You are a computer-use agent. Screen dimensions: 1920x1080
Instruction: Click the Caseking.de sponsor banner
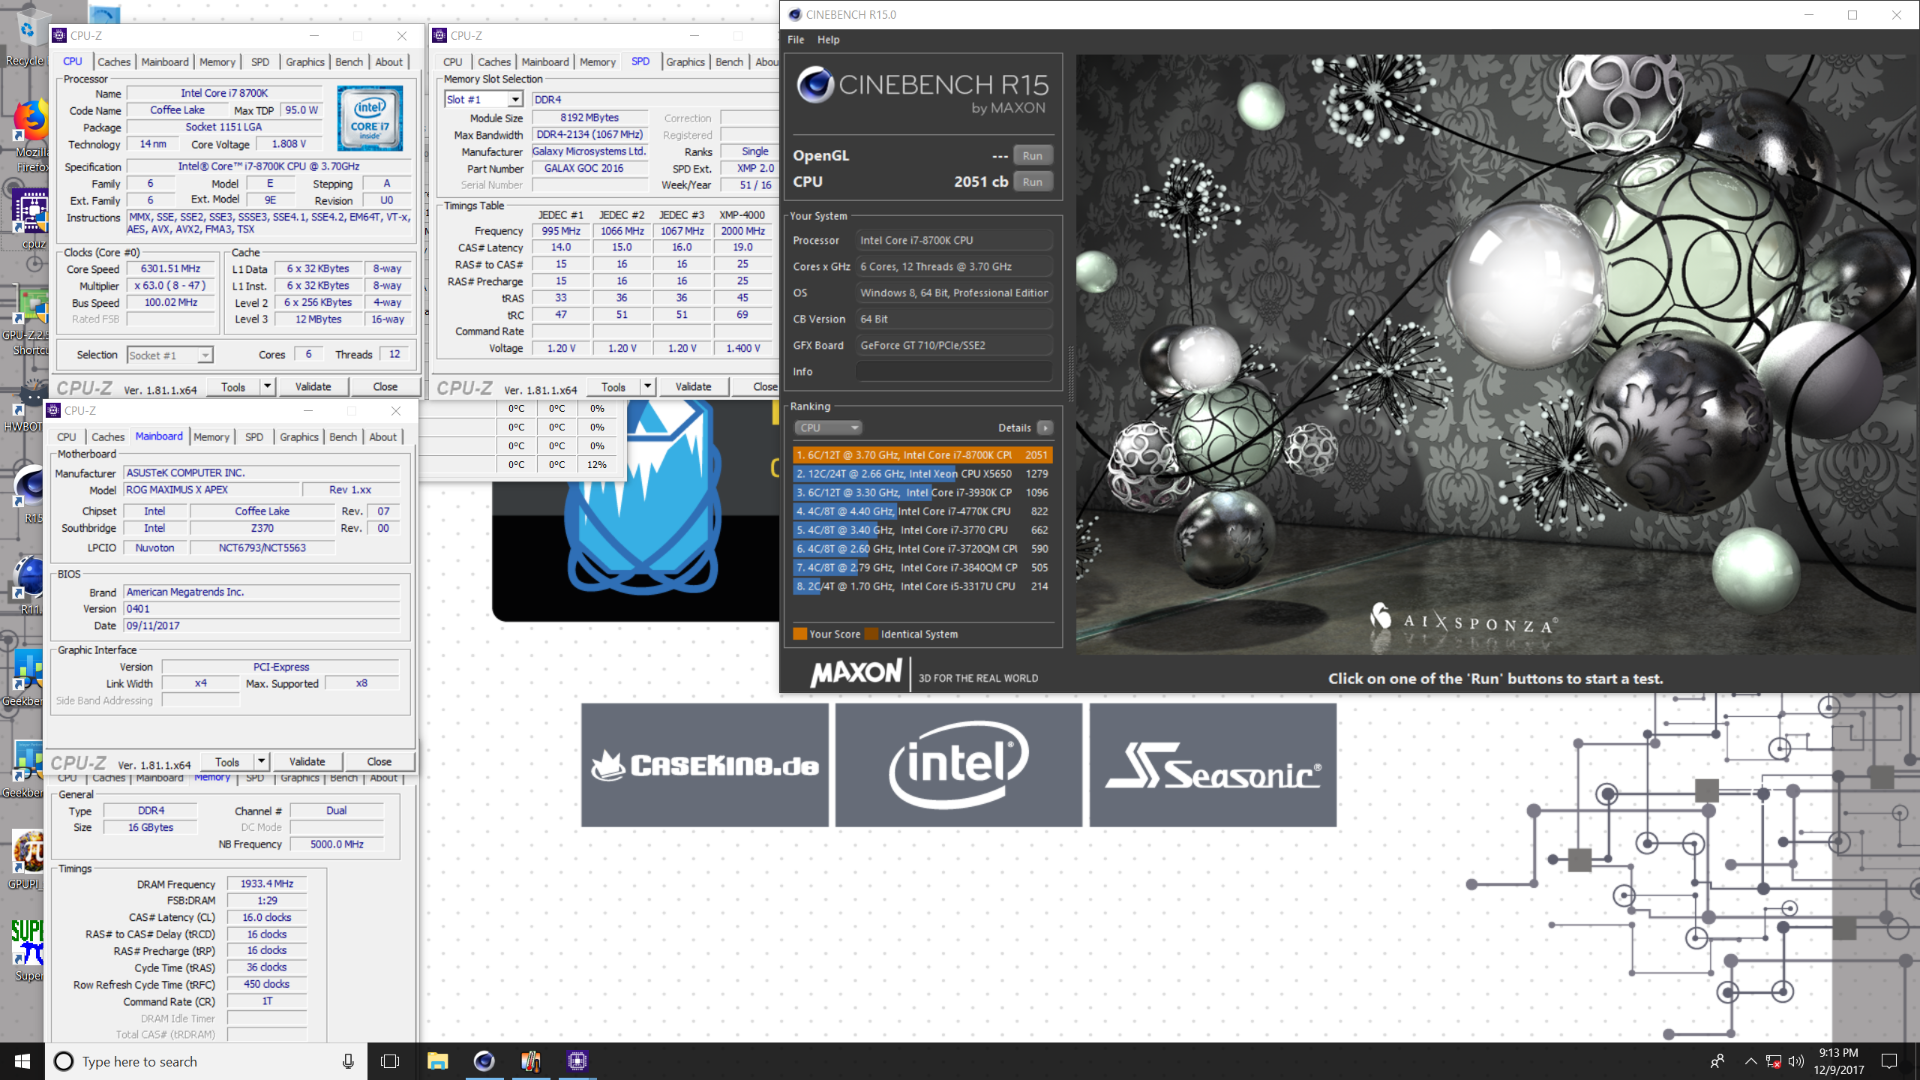[x=705, y=765]
